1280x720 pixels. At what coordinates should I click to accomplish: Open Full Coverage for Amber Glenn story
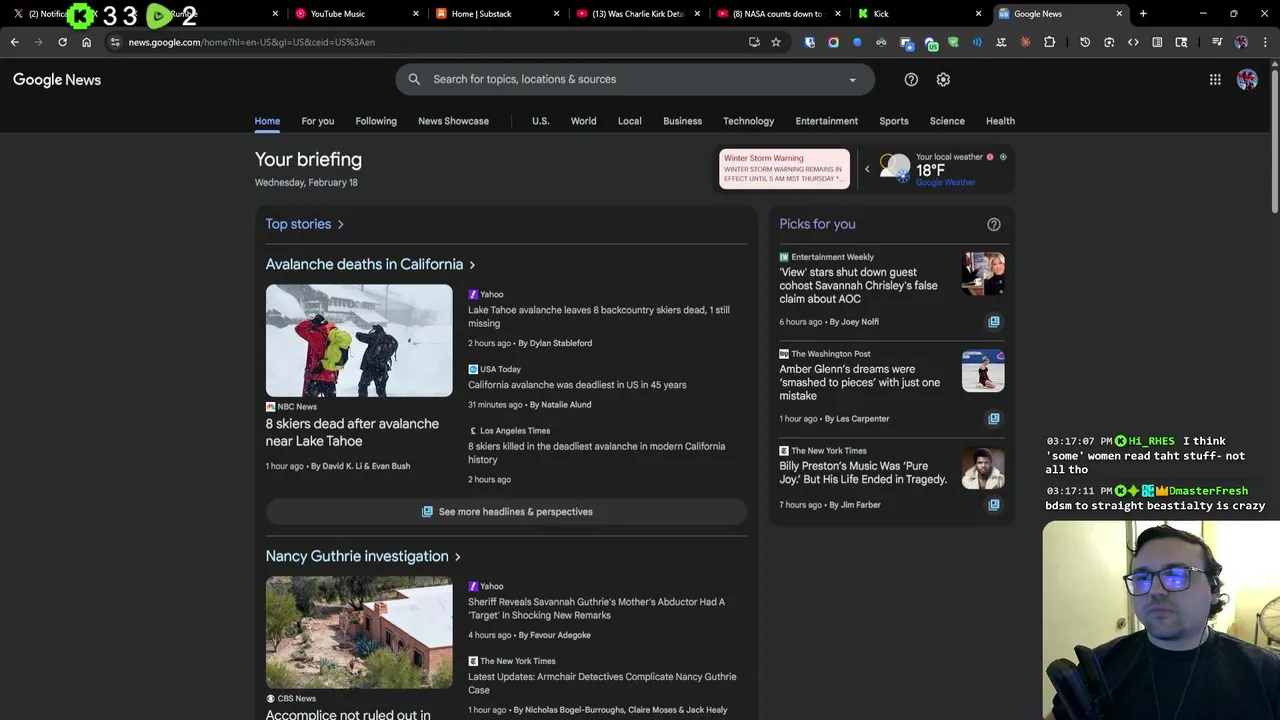click(993, 419)
